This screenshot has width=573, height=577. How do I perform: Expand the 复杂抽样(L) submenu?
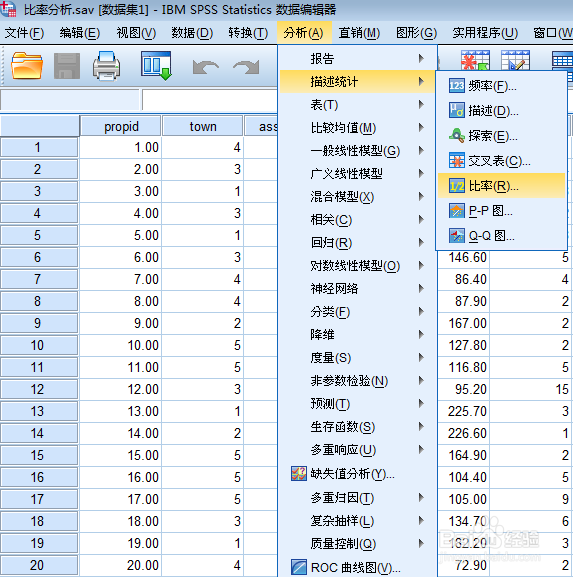358,521
